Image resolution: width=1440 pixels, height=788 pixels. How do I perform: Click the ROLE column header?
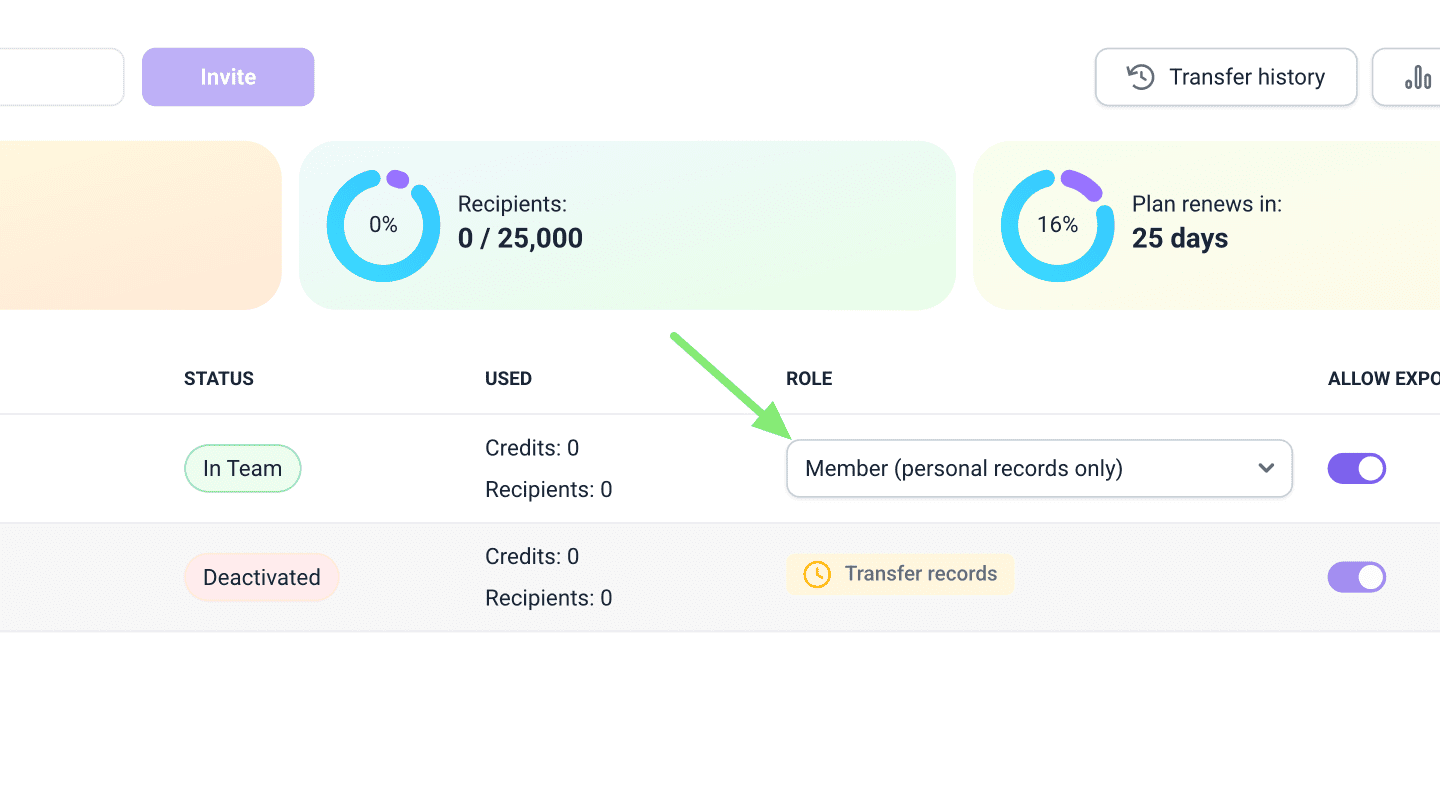point(809,379)
